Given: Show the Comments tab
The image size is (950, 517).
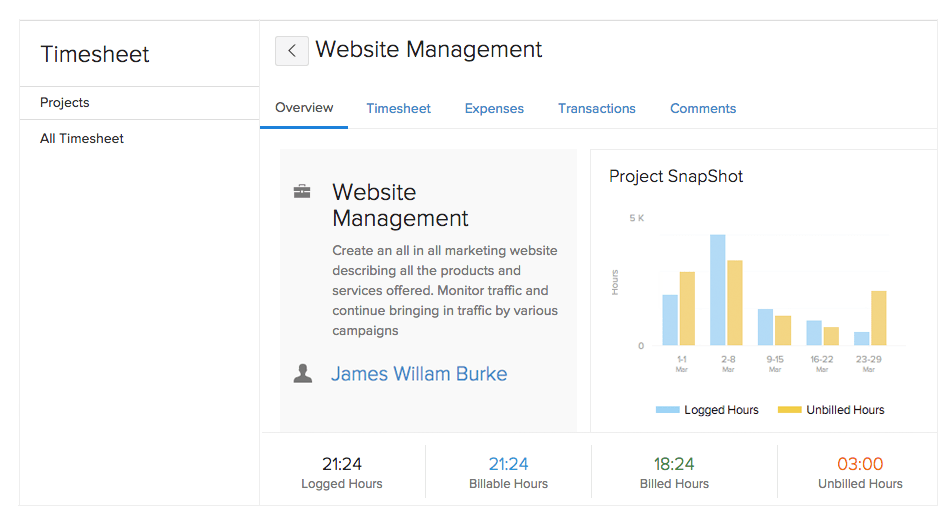Looking at the screenshot, I should coord(703,108).
